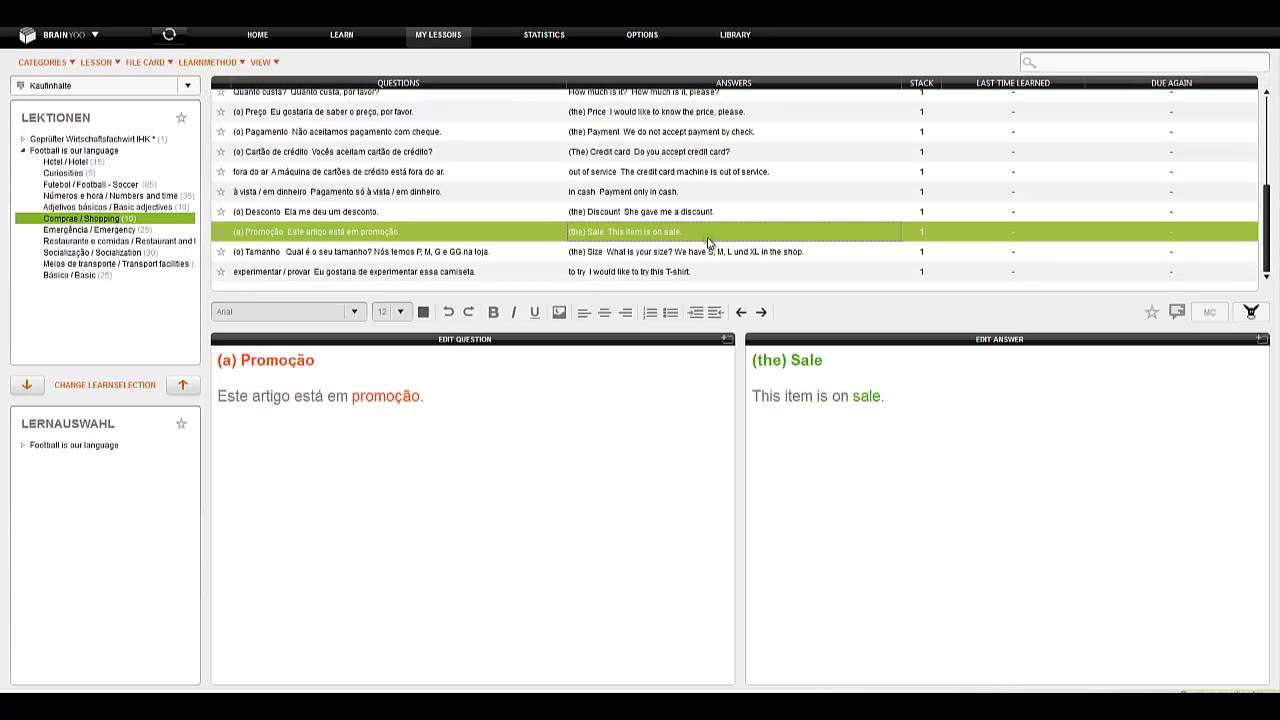The width and height of the screenshot is (1280, 720).
Task: Open the Categories dropdown menu
Action: tap(46, 62)
